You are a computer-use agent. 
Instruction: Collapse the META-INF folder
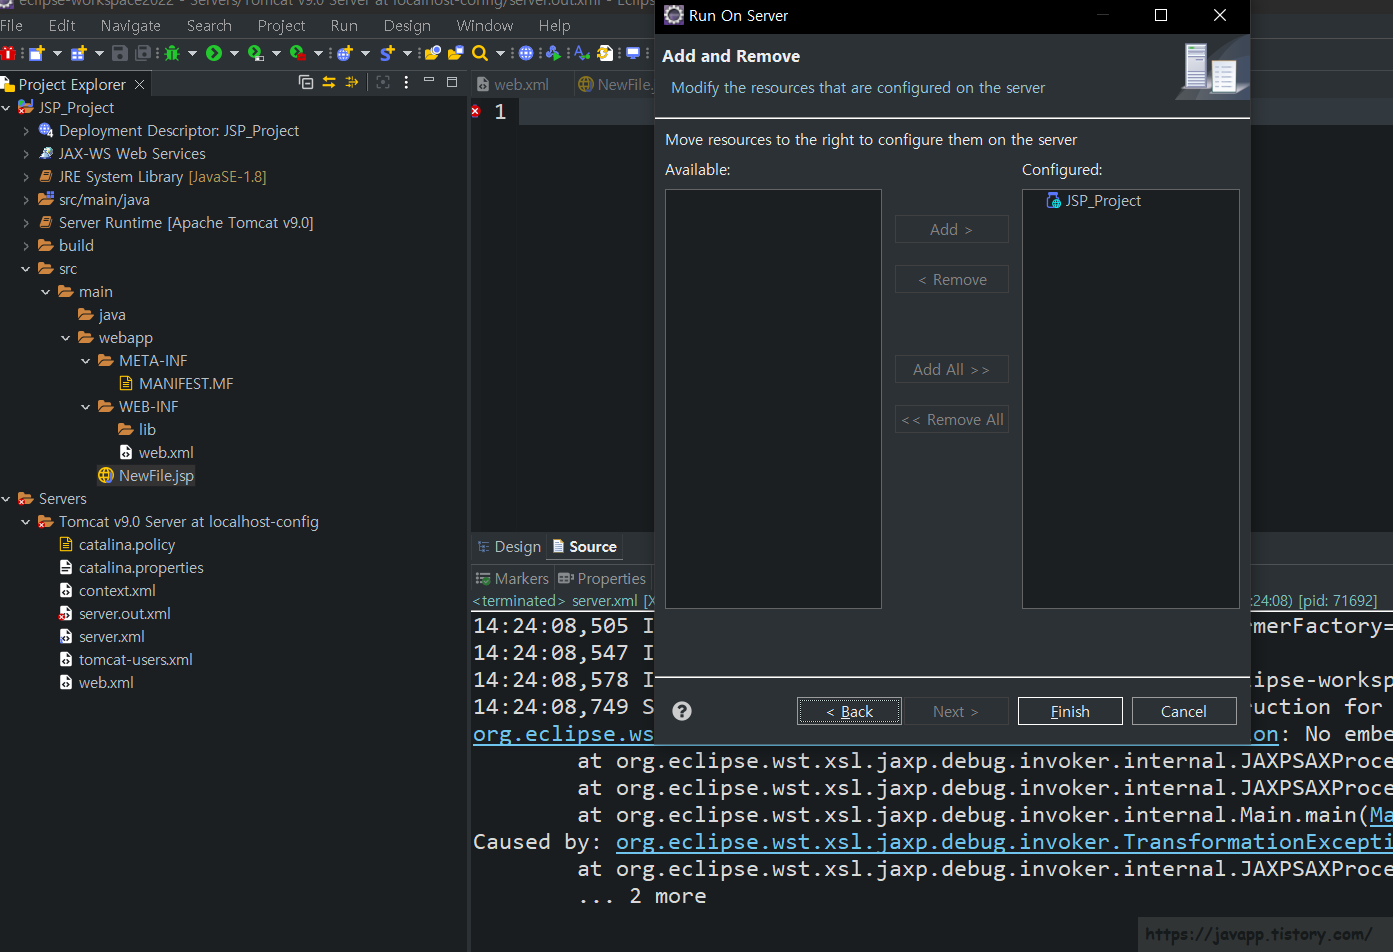[86, 361]
